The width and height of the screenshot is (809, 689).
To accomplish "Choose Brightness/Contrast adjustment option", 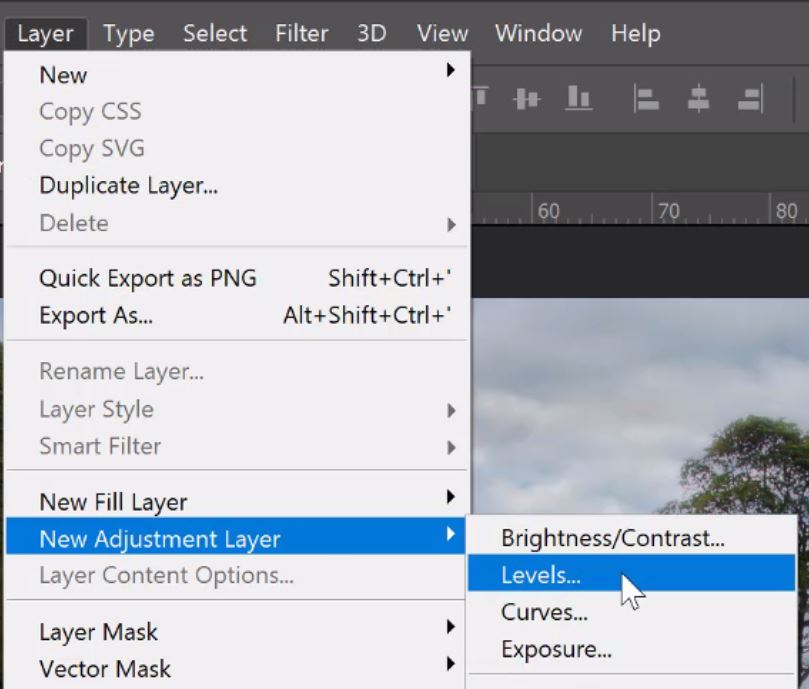I will (x=612, y=539).
